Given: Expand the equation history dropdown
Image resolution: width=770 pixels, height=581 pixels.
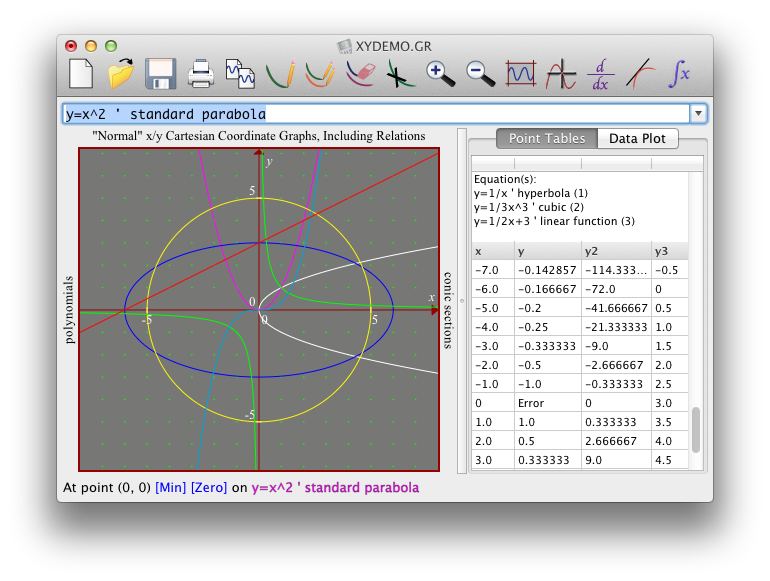Looking at the screenshot, I should pyautogui.click(x=698, y=114).
